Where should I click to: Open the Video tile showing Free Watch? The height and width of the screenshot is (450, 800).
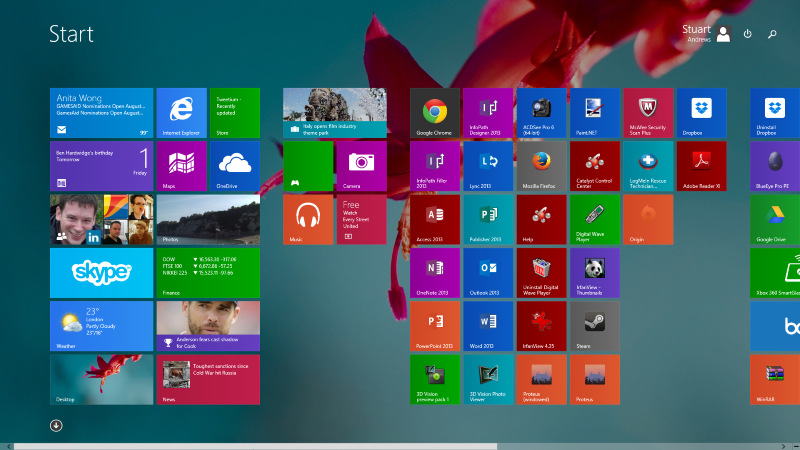361,219
